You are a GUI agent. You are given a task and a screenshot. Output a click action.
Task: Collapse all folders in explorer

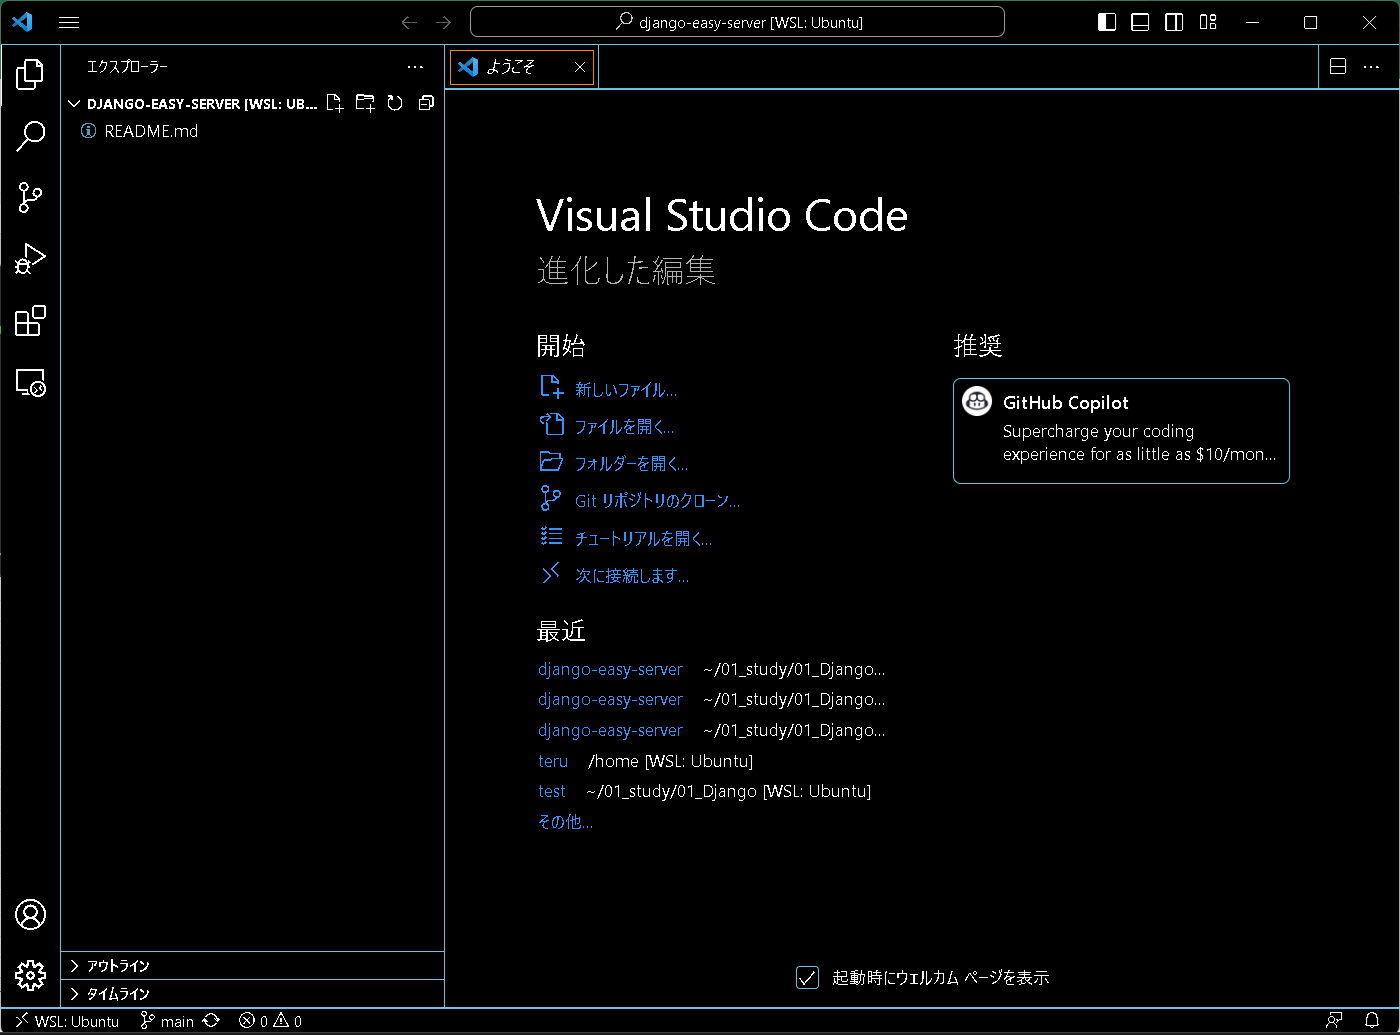[426, 103]
